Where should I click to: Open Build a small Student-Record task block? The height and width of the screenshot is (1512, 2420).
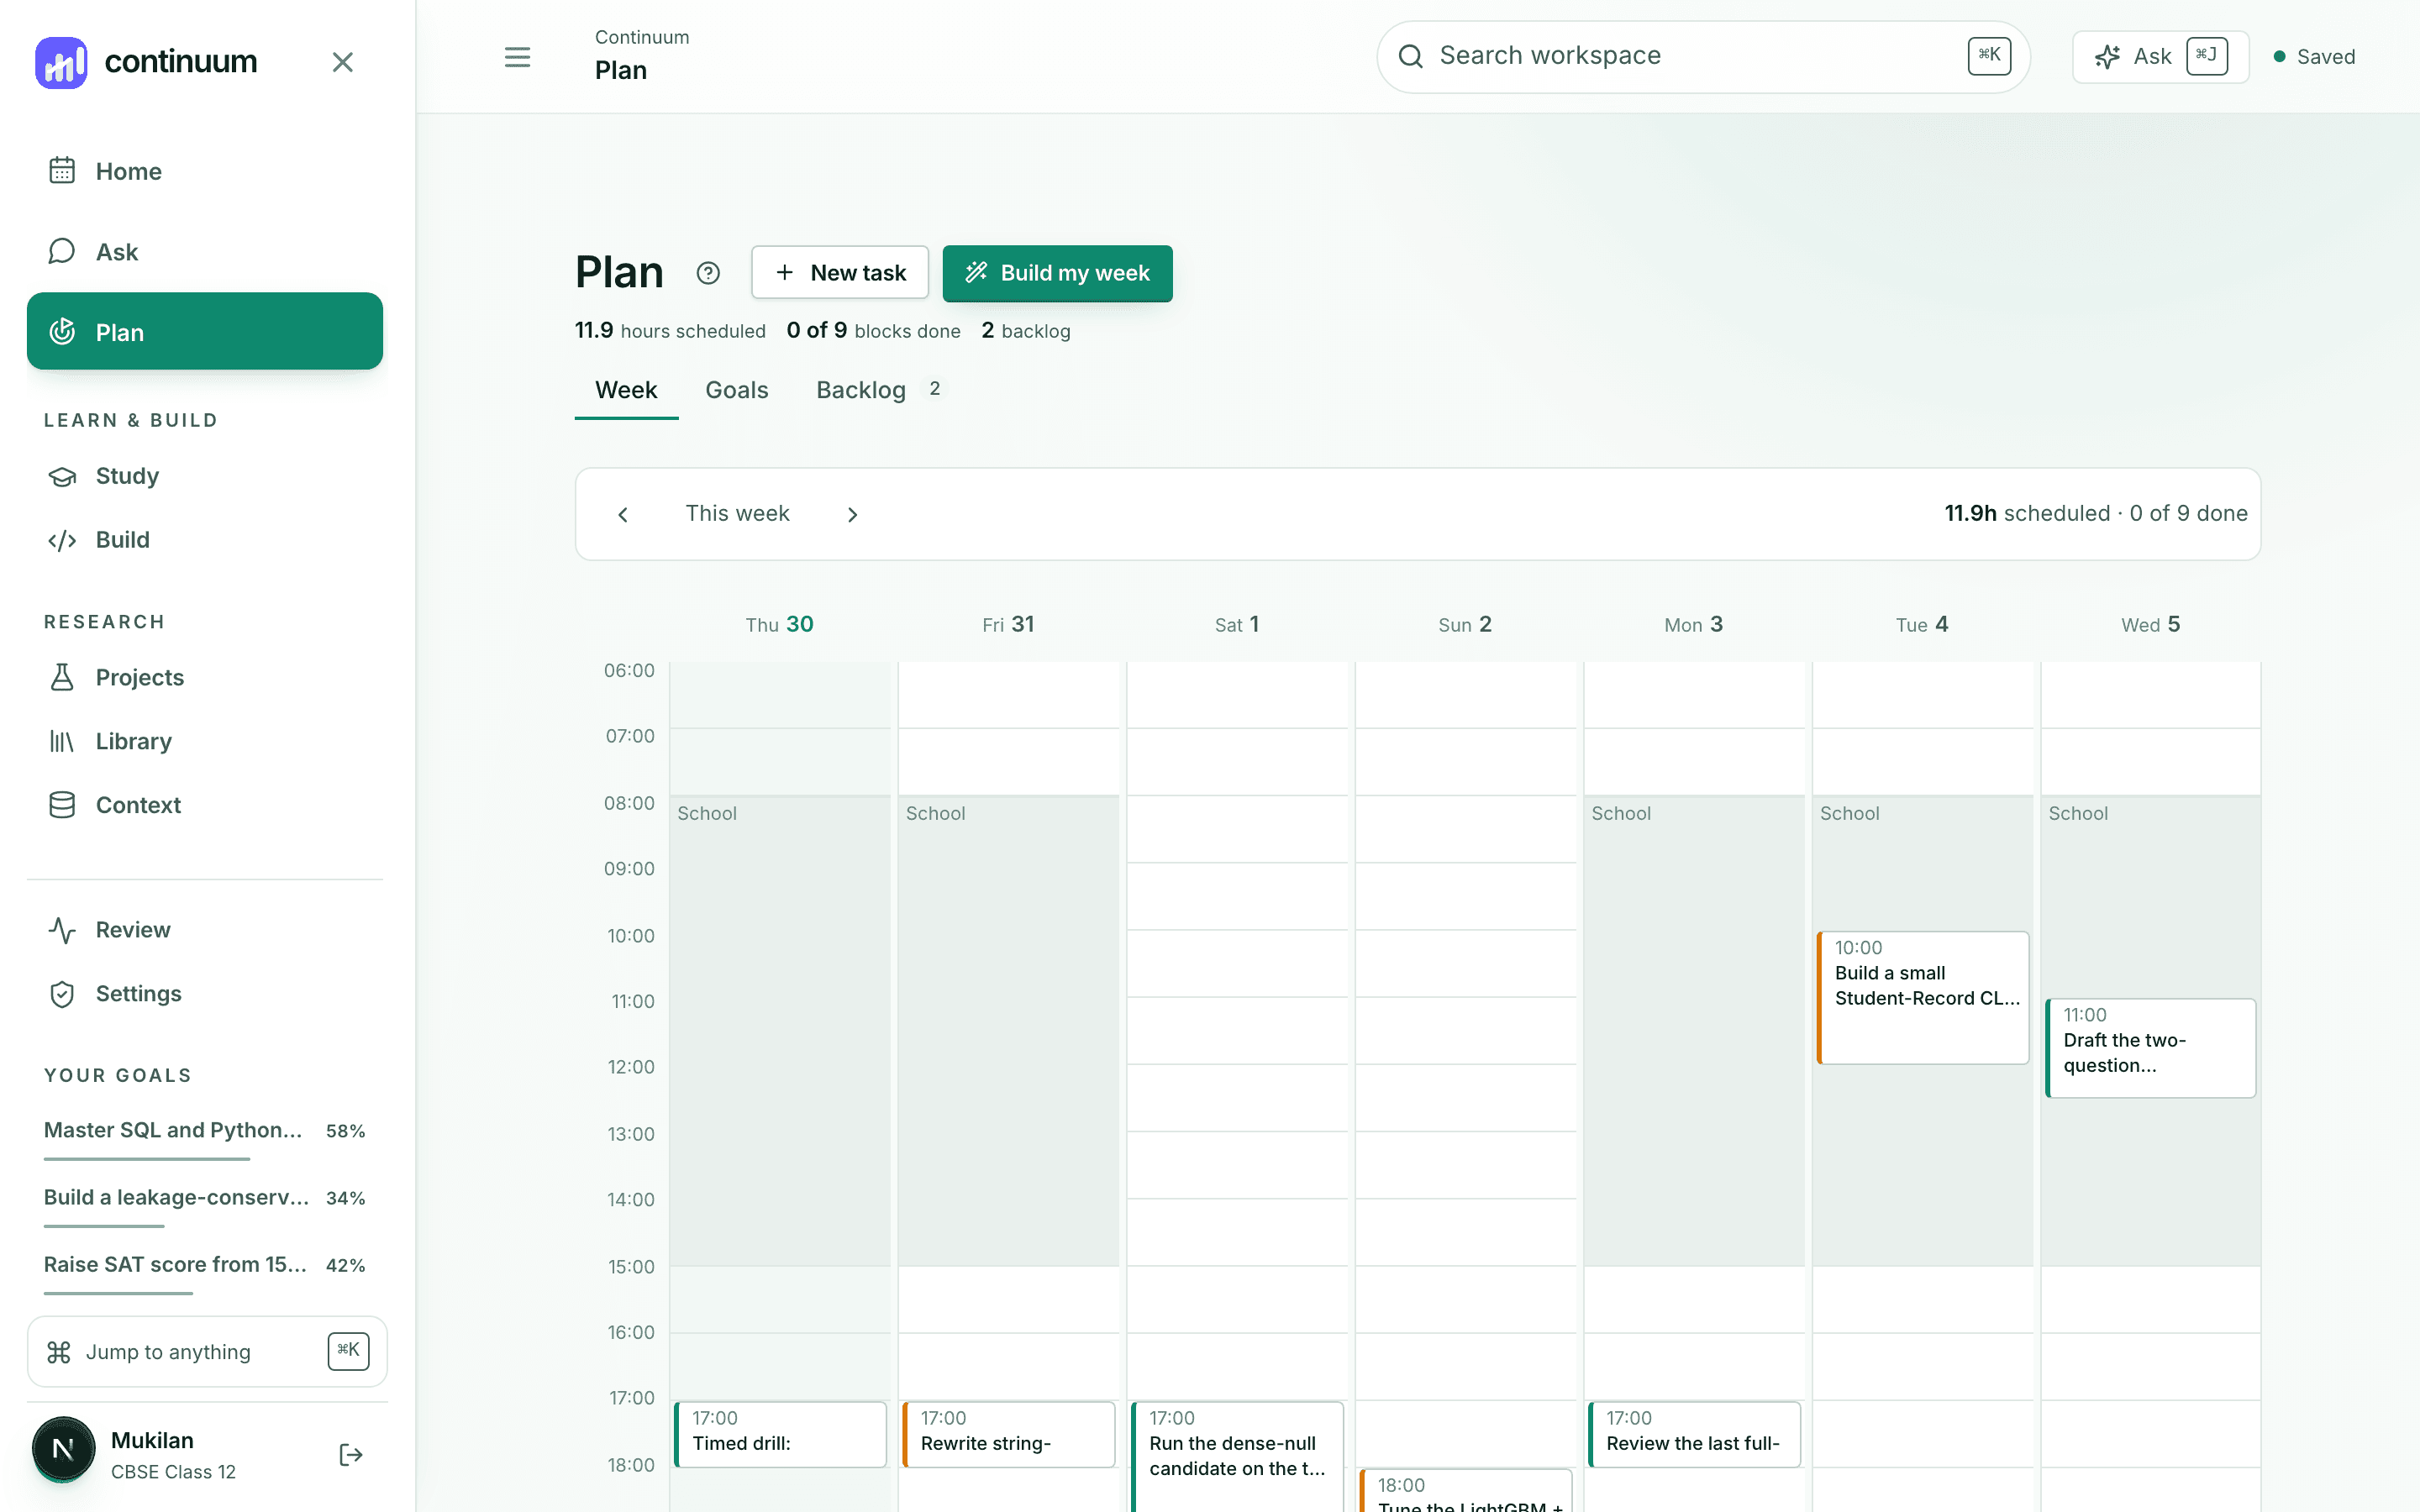[1922, 997]
